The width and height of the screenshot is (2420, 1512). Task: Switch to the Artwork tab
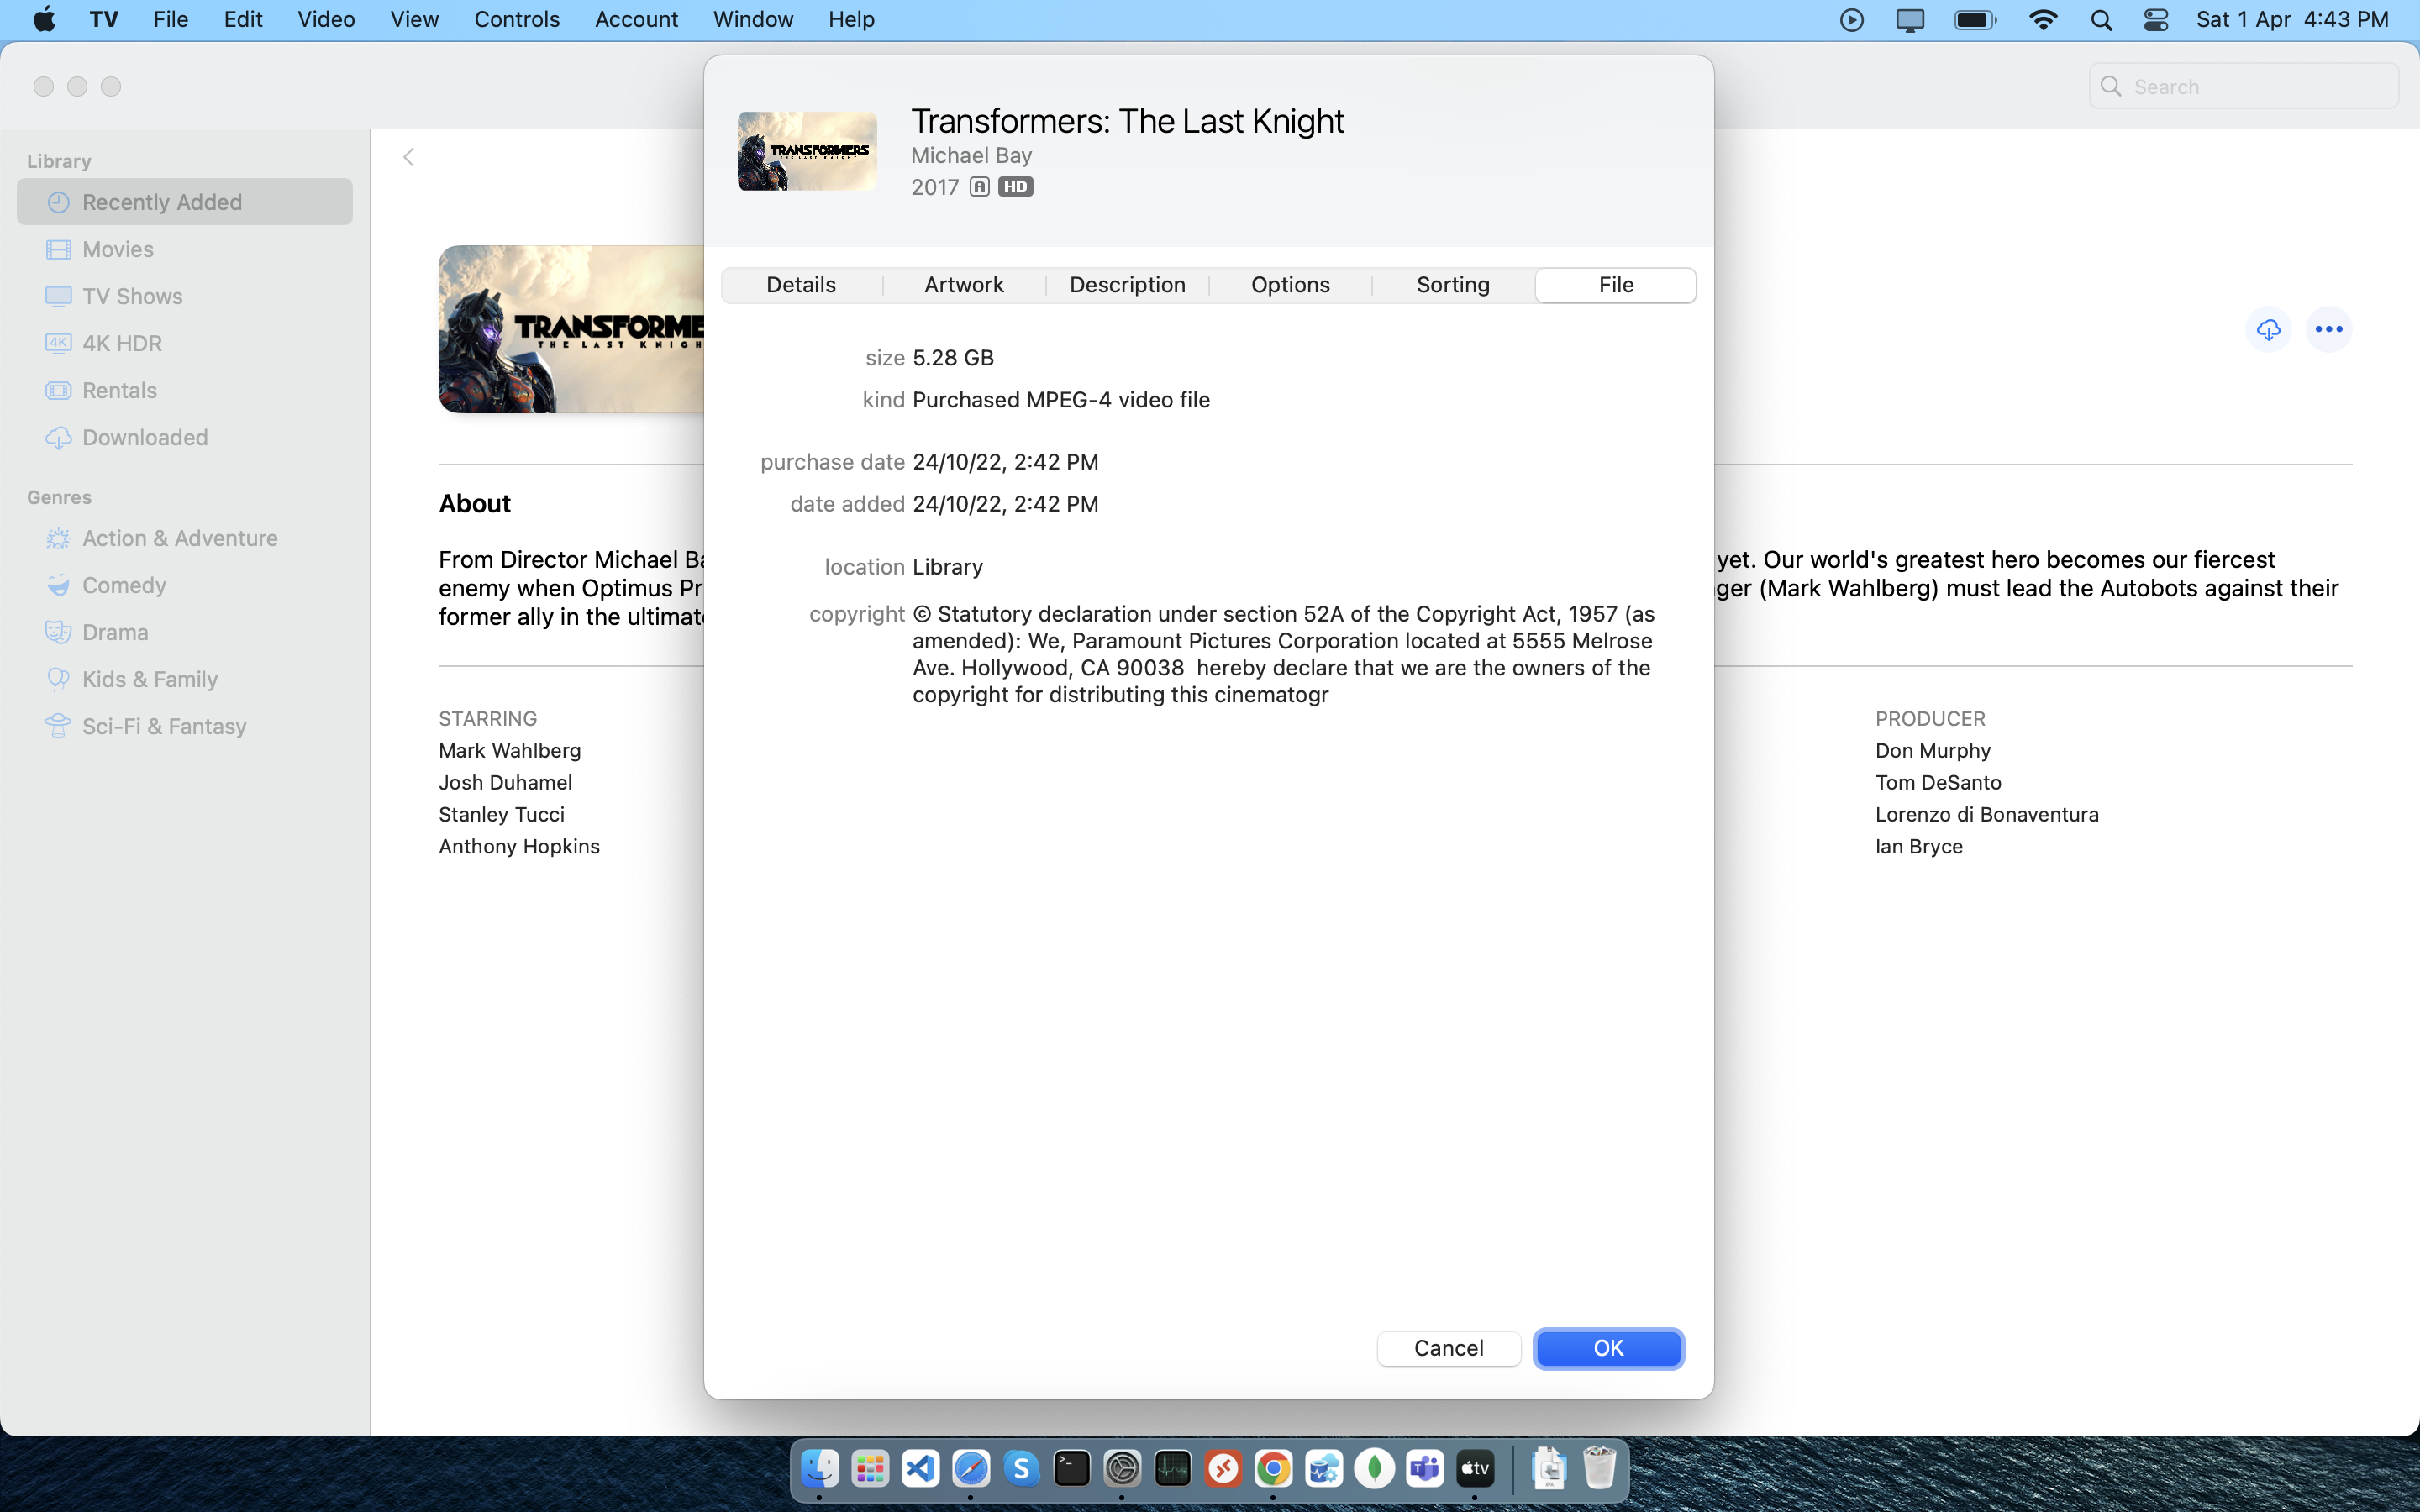click(x=963, y=285)
